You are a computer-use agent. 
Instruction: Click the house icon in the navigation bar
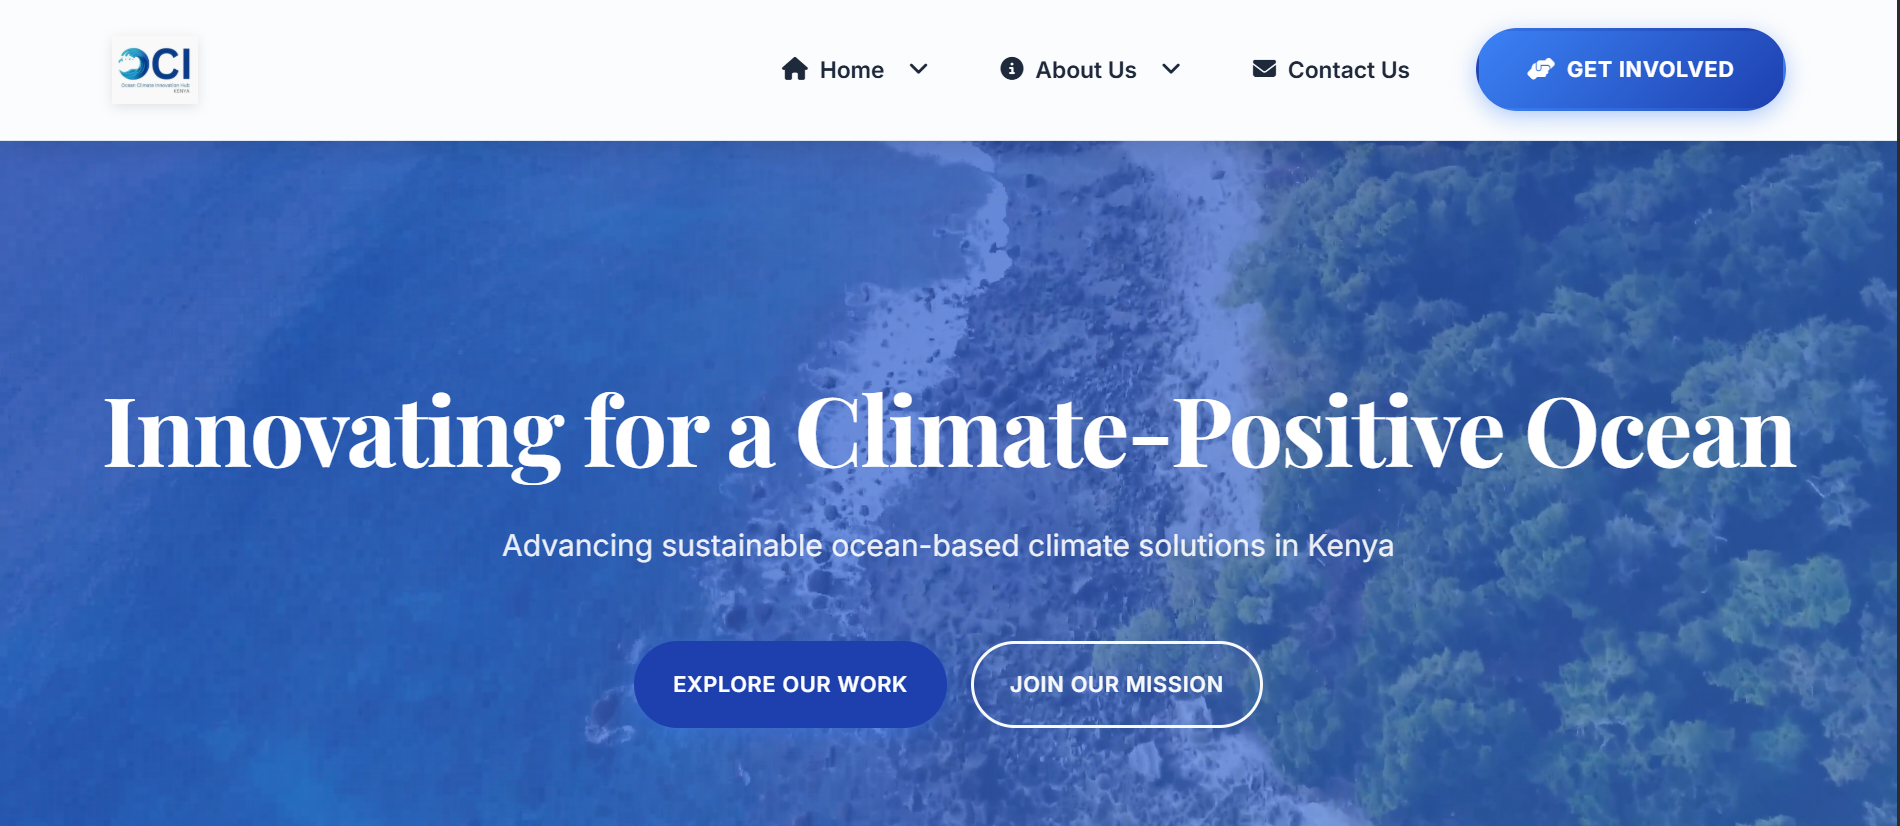(794, 68)
